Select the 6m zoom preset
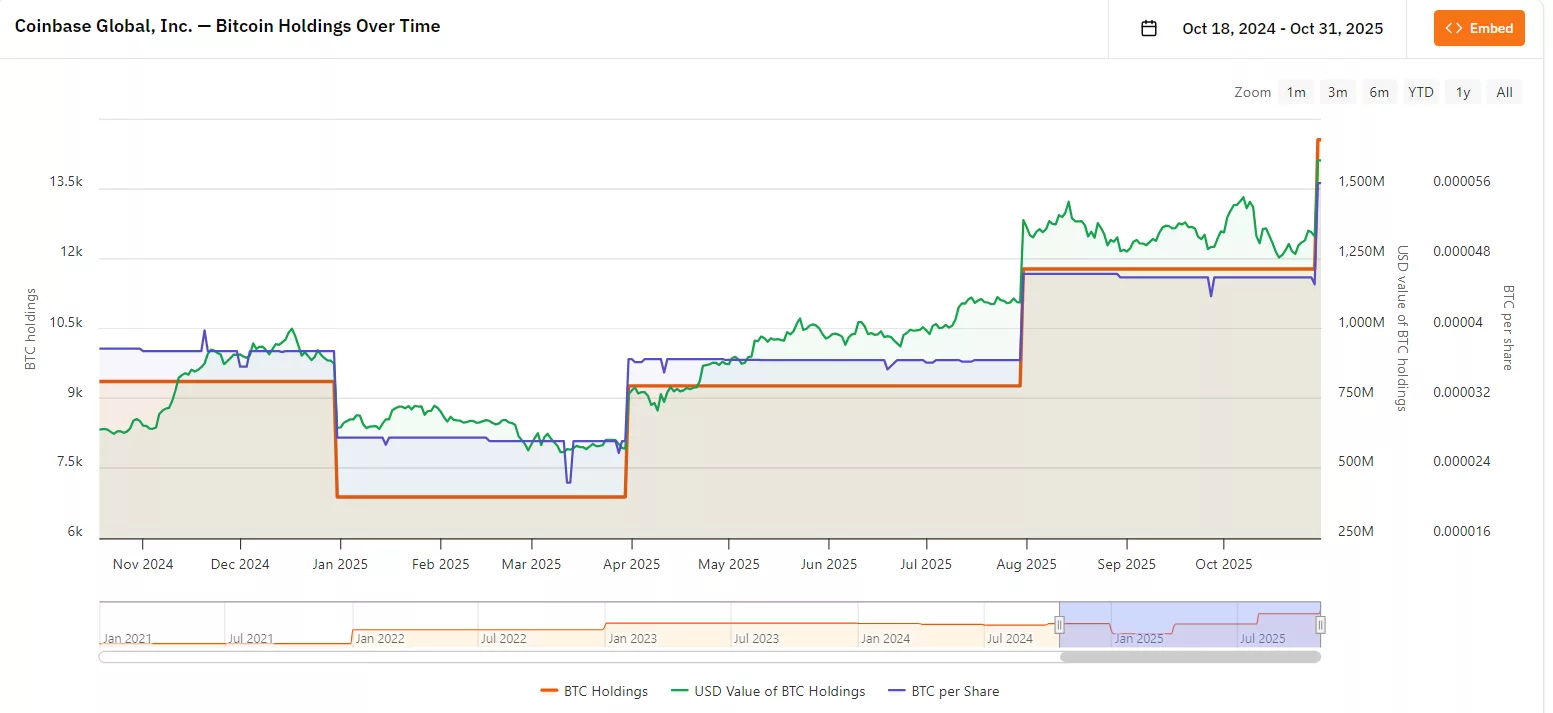 [x=1379, y=91]
